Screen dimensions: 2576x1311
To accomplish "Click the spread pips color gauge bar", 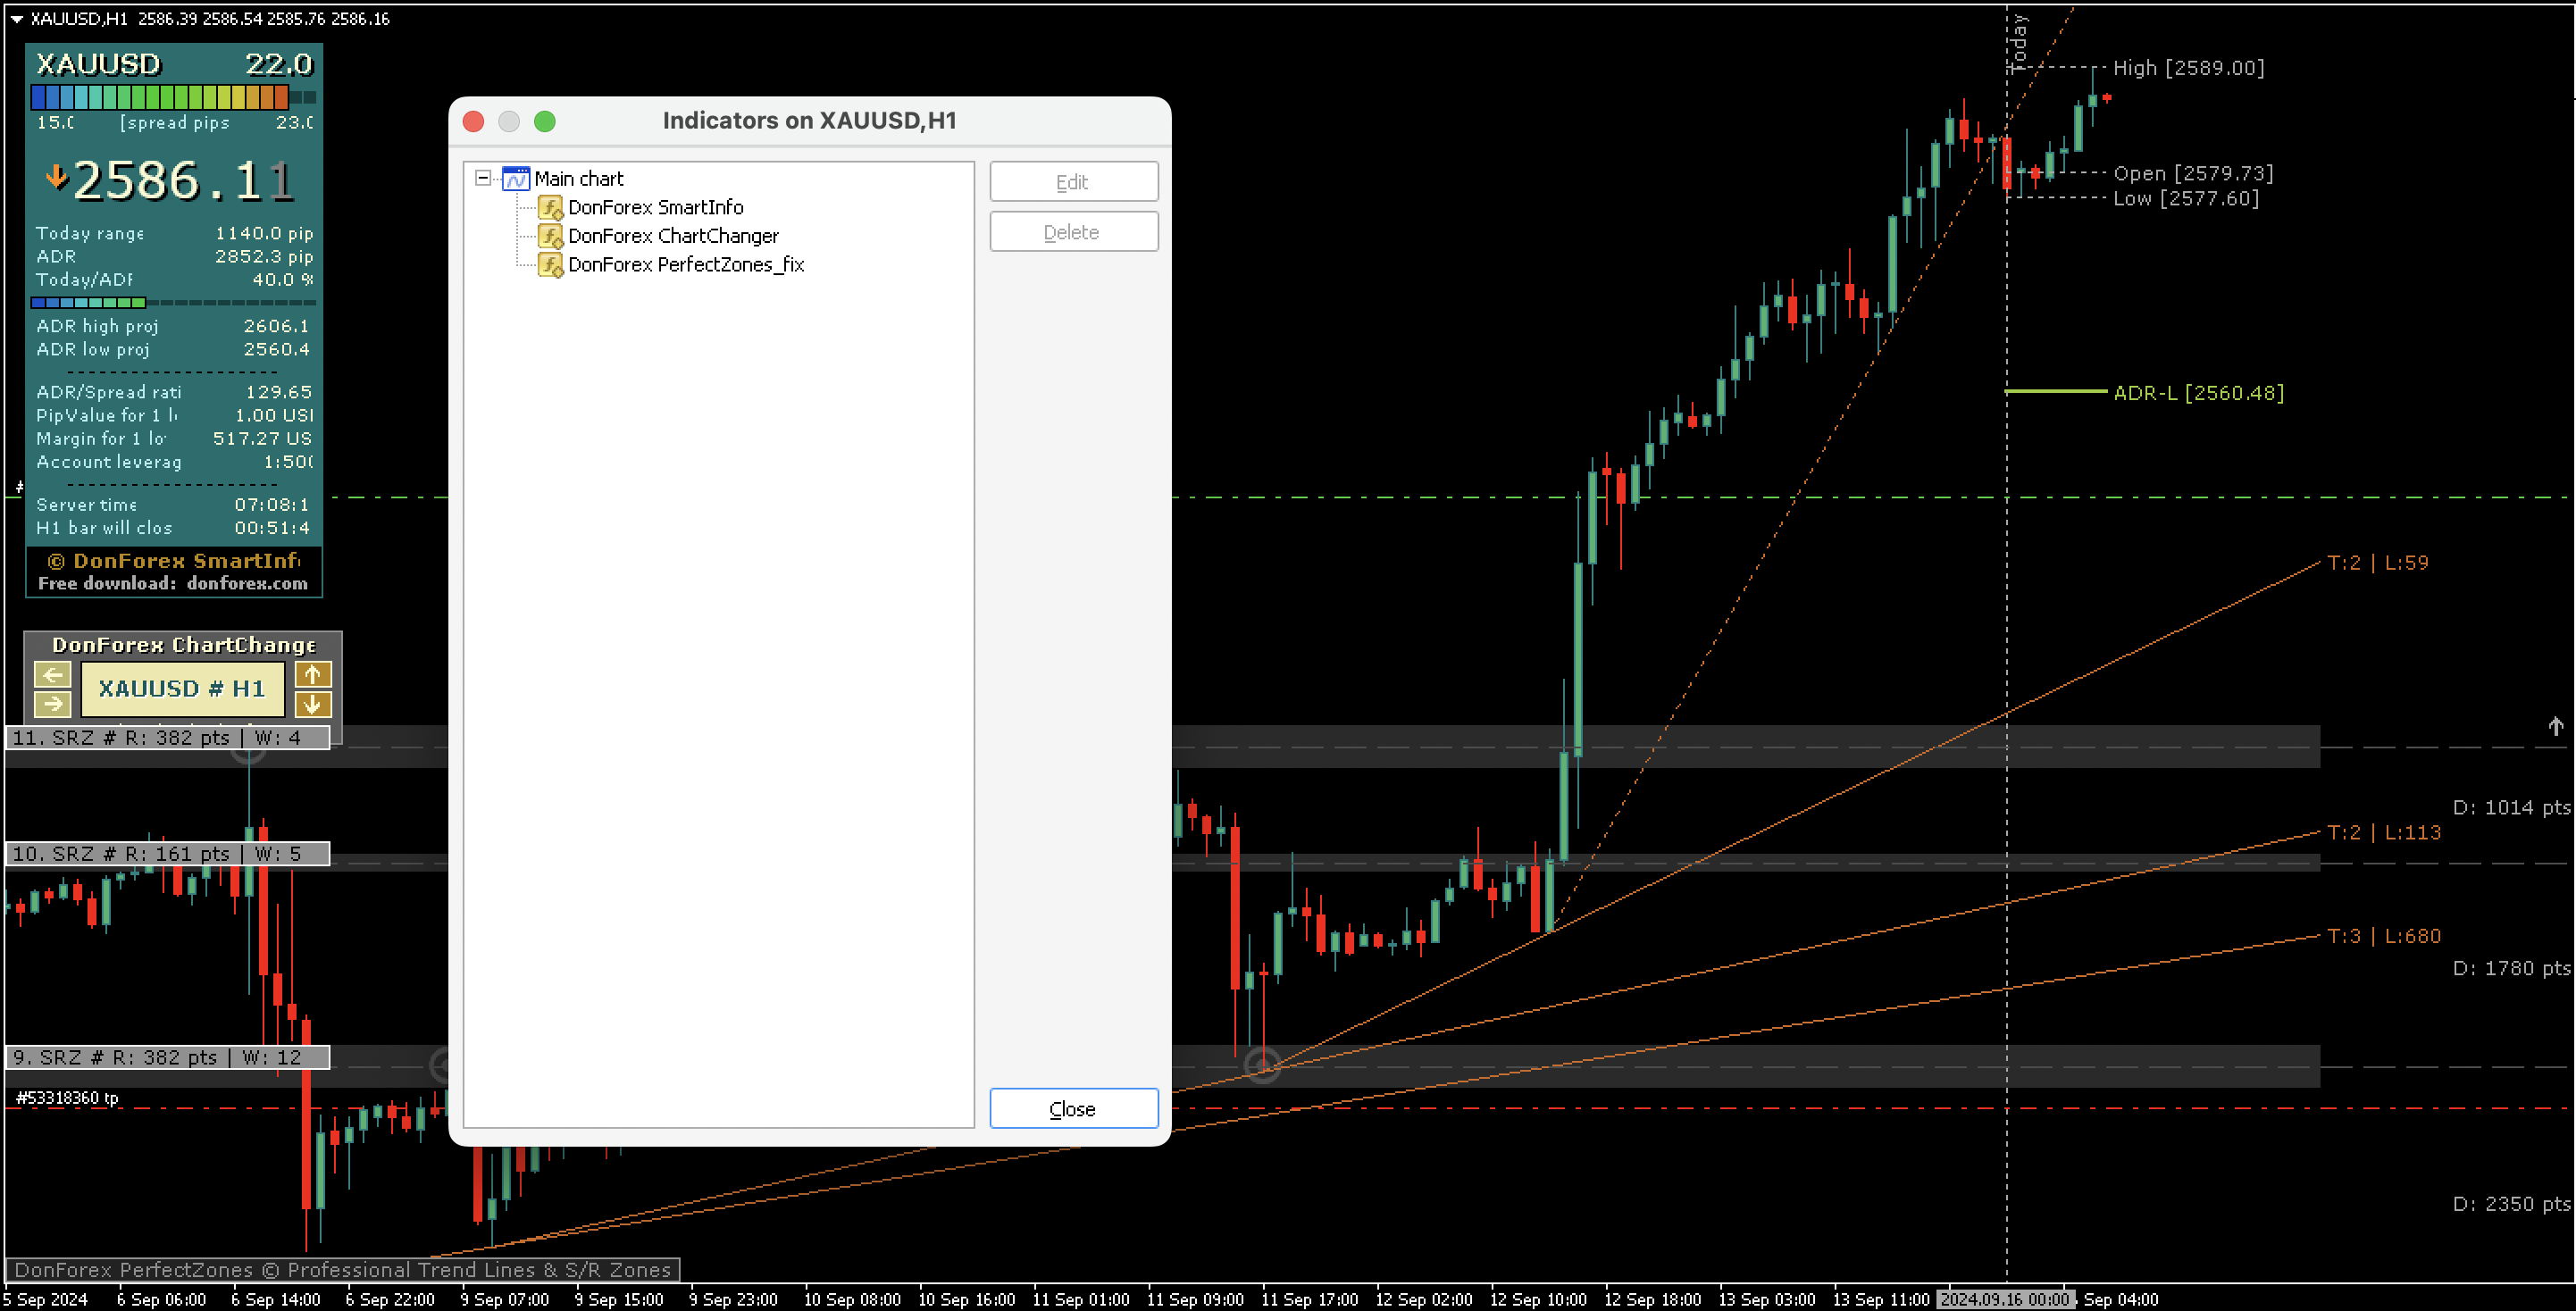I will tap(160, 97).
